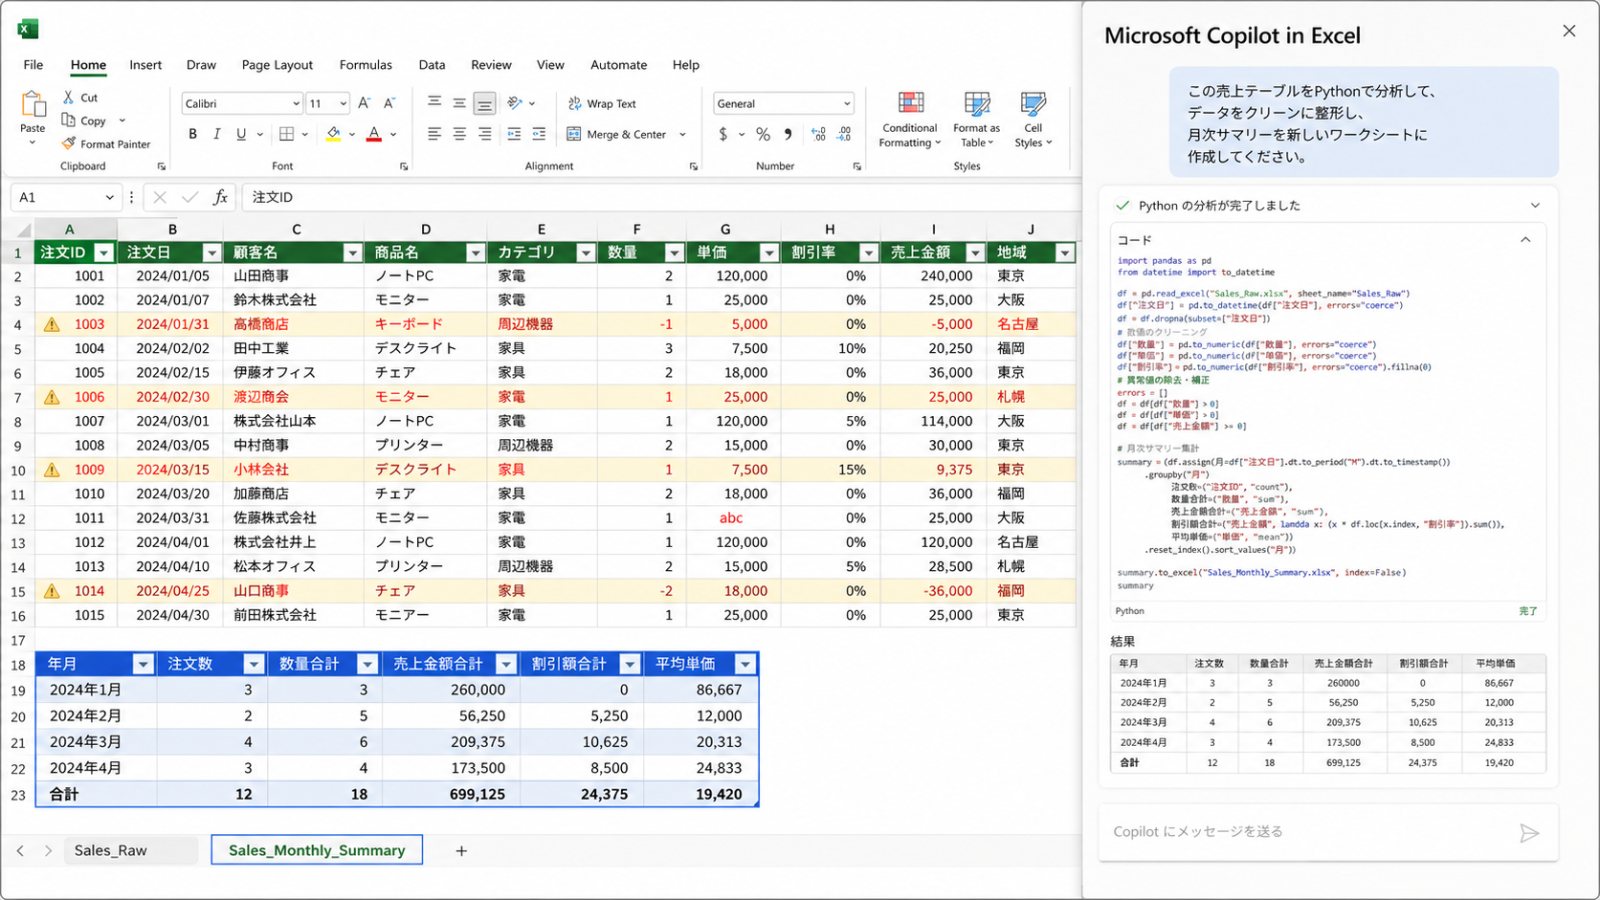Click the increase decimal icon

[x=819, y=134]
